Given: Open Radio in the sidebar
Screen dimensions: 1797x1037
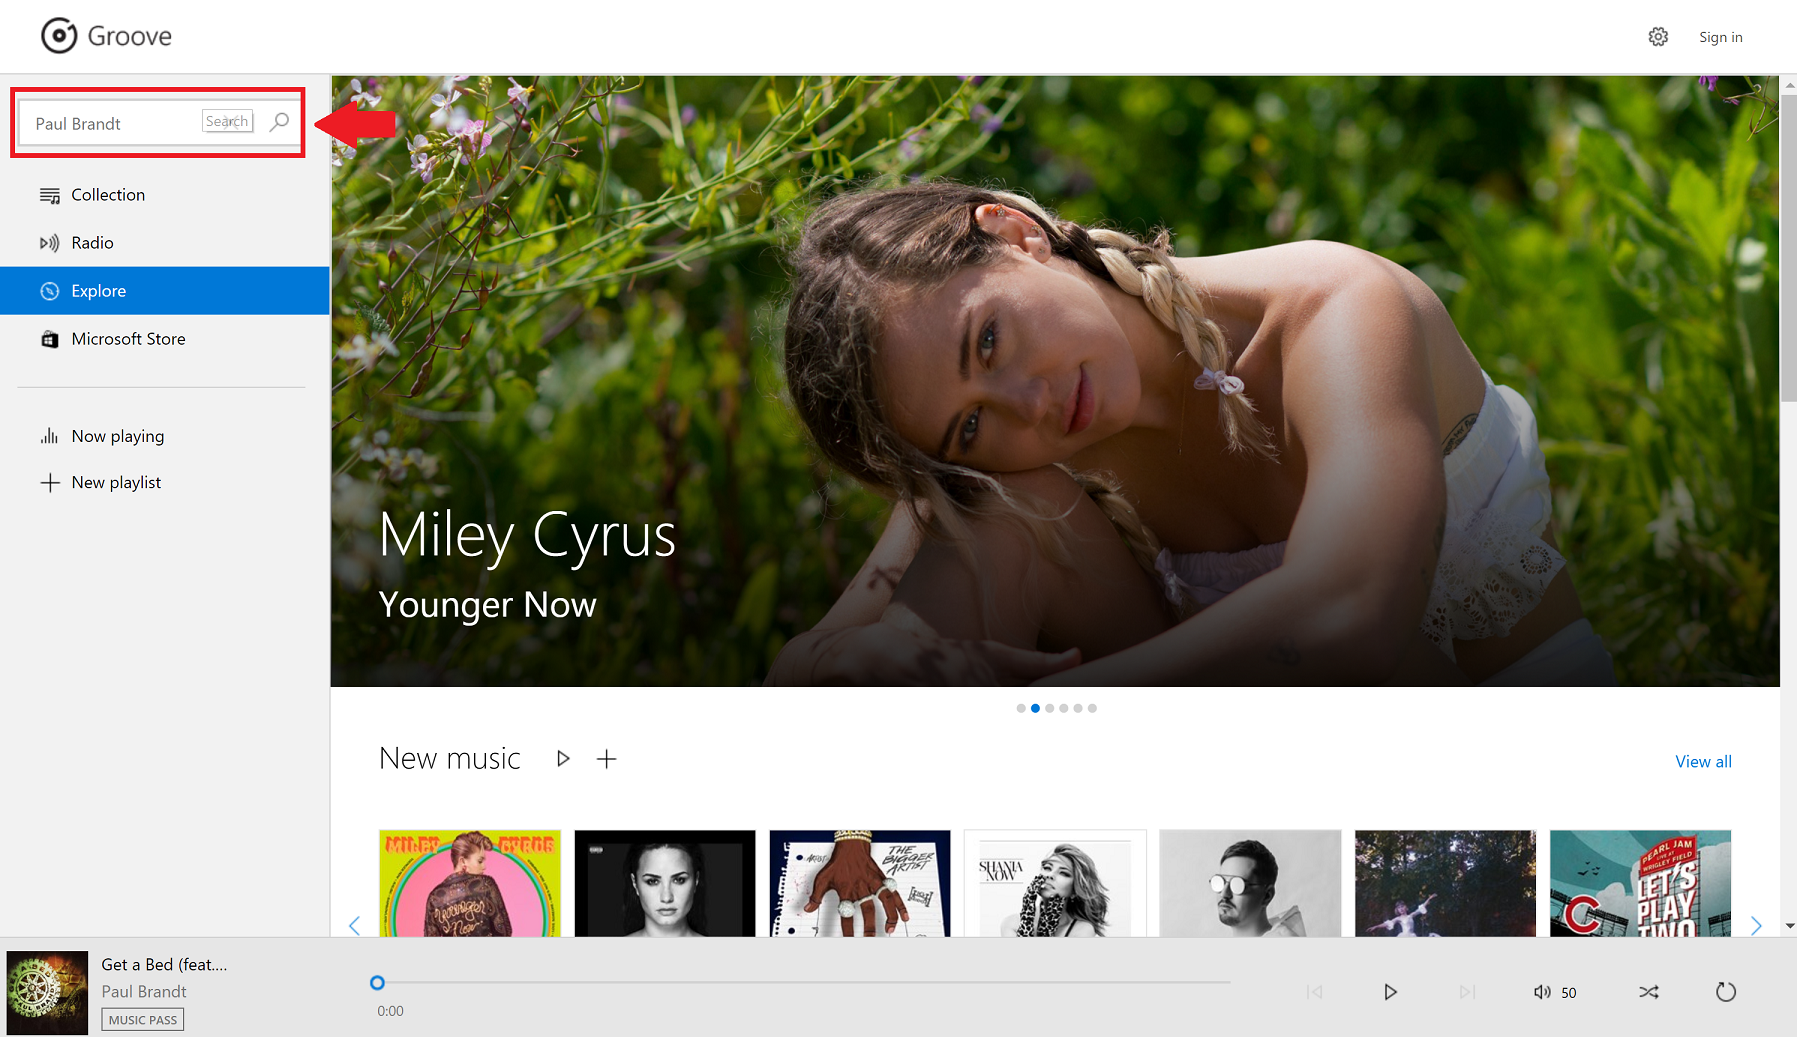Looking at the screenshot, I should point(165,243).
